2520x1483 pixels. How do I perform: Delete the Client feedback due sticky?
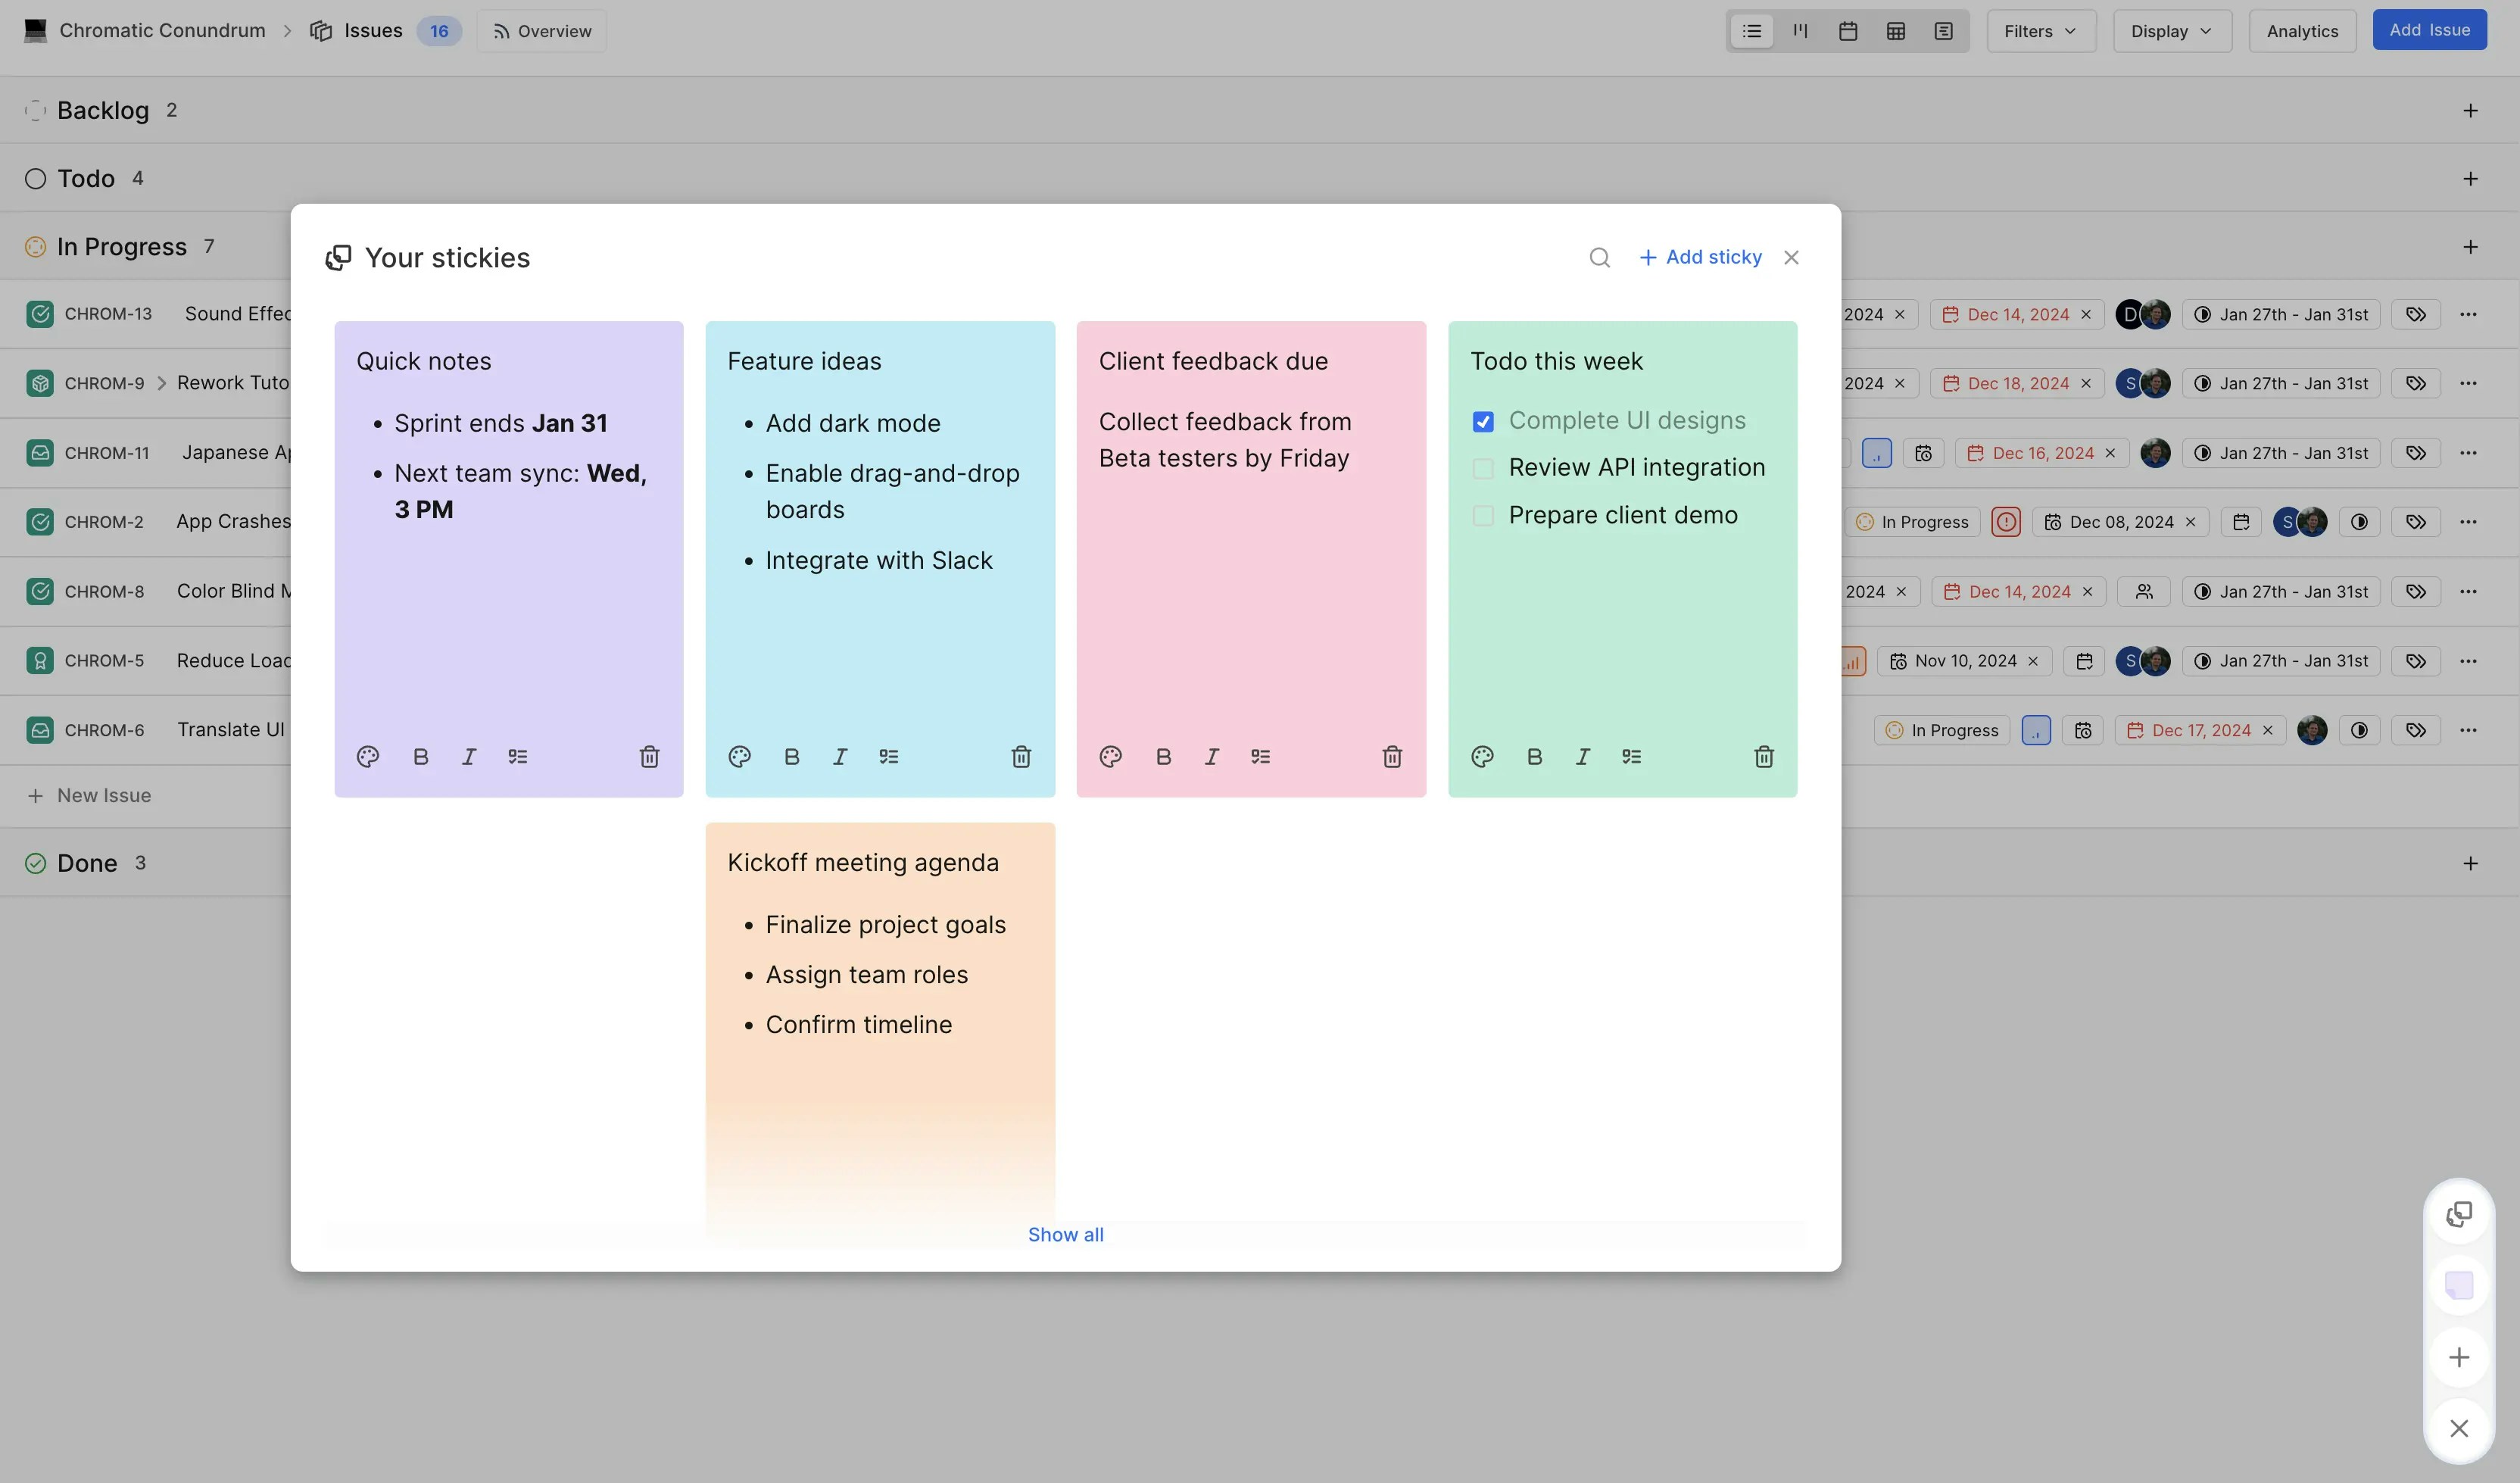coord(1392,757)
